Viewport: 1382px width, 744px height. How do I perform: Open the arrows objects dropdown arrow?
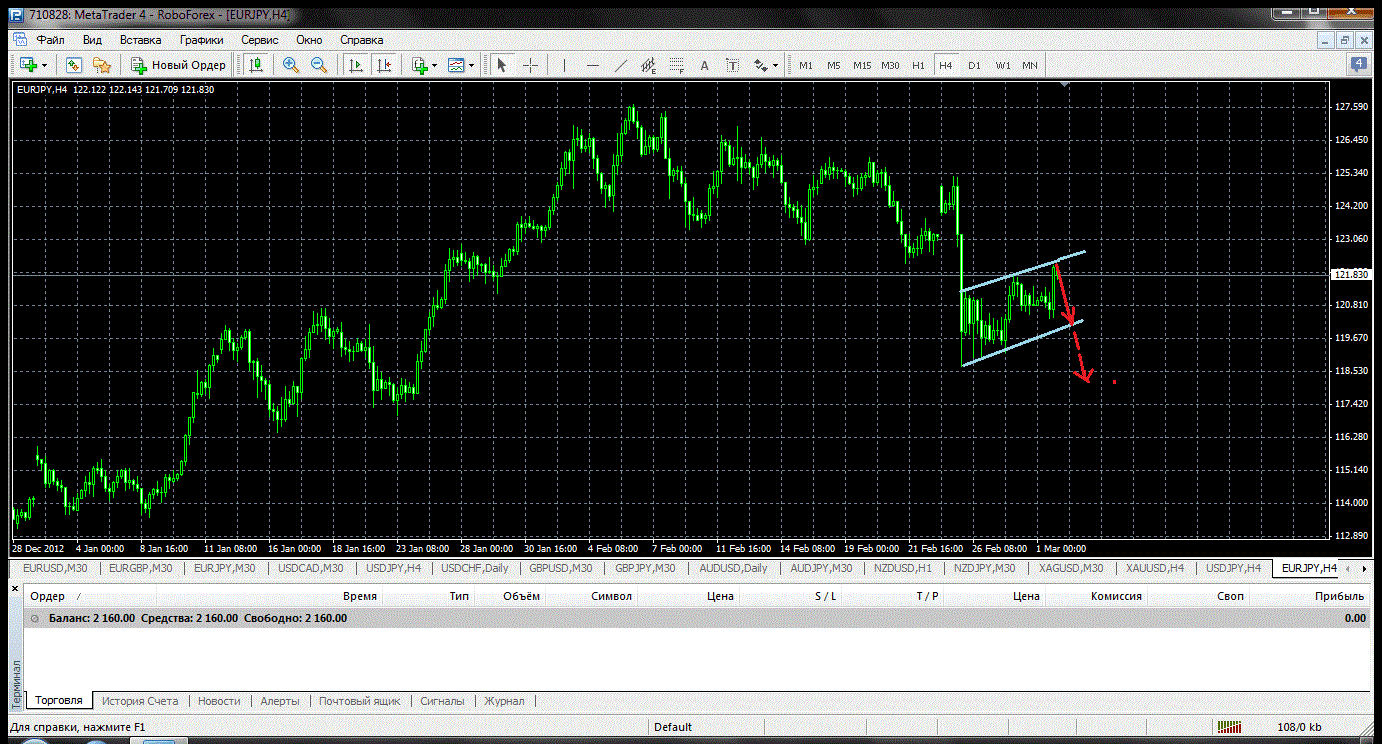tap(775, 65)
